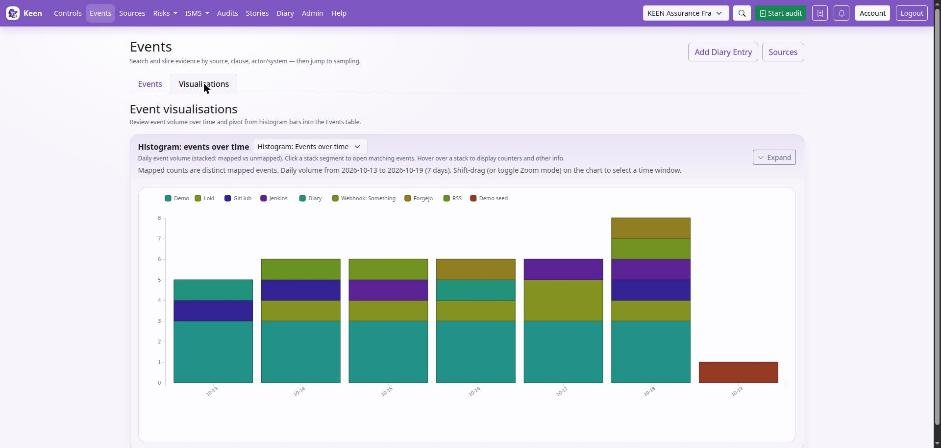
Task: Toggle Demo series in legend
Action: [x=177, y=198]
